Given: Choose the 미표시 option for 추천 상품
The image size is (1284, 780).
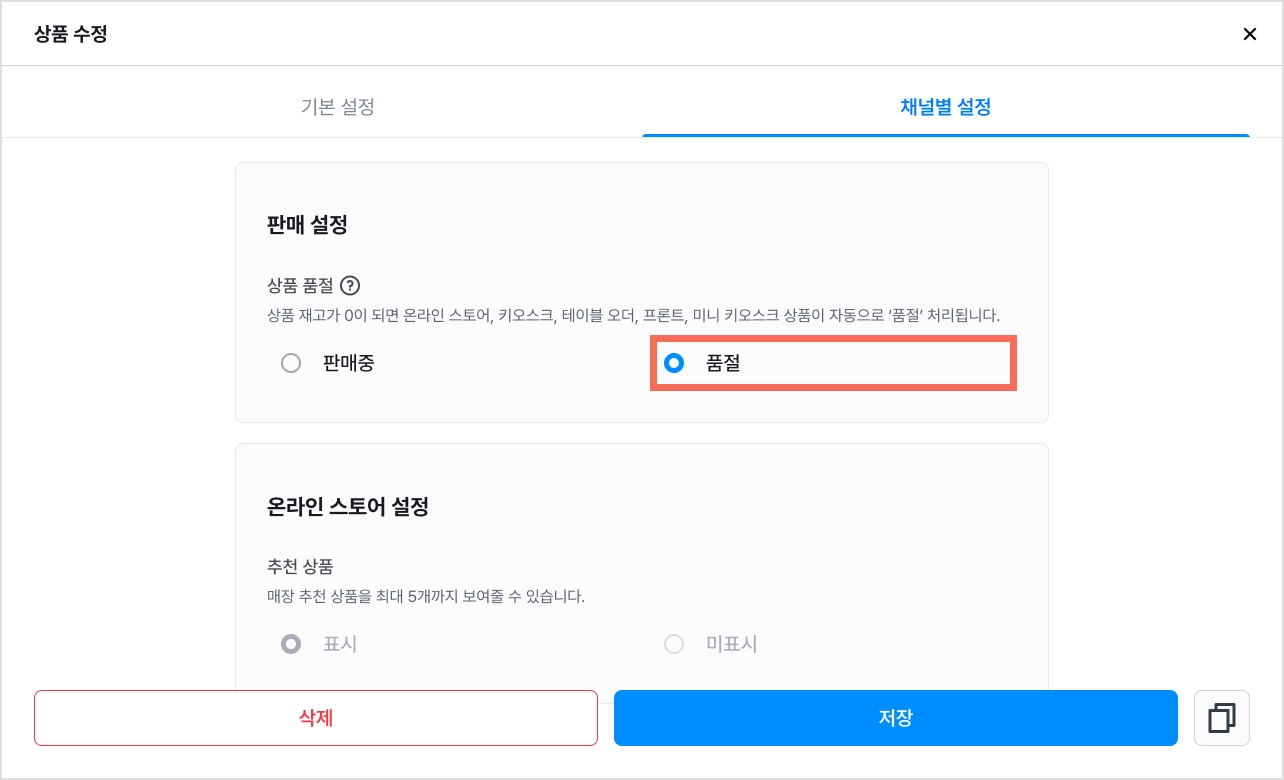Looking at the screenshot, I should pyautogui.click(x=674, y=644).
